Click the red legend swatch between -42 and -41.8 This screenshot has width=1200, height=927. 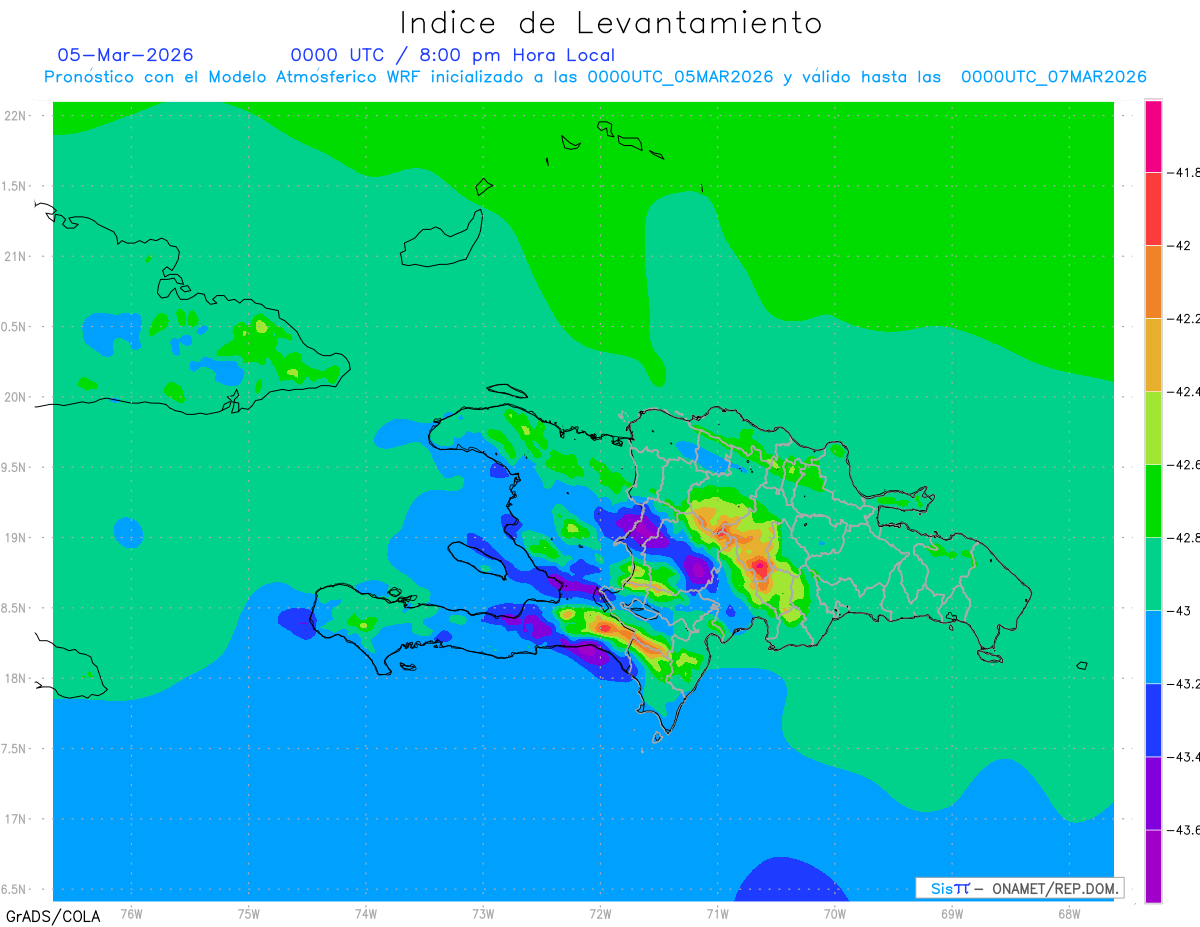(x=1153, y=209)
